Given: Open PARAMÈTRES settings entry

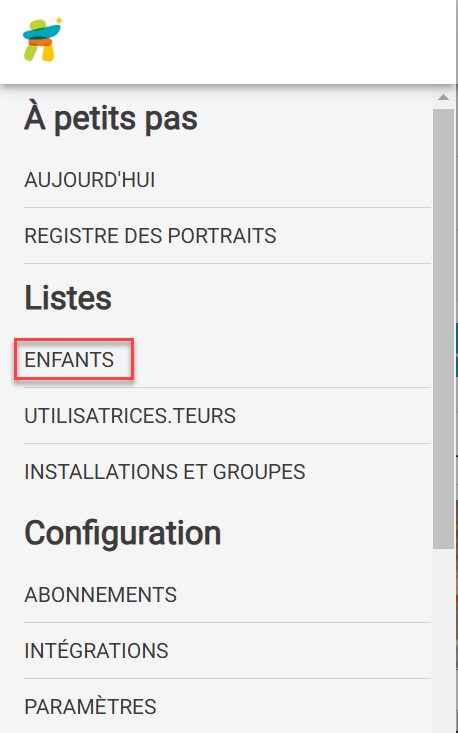Looking at the screenshot, I should (90, 707).
